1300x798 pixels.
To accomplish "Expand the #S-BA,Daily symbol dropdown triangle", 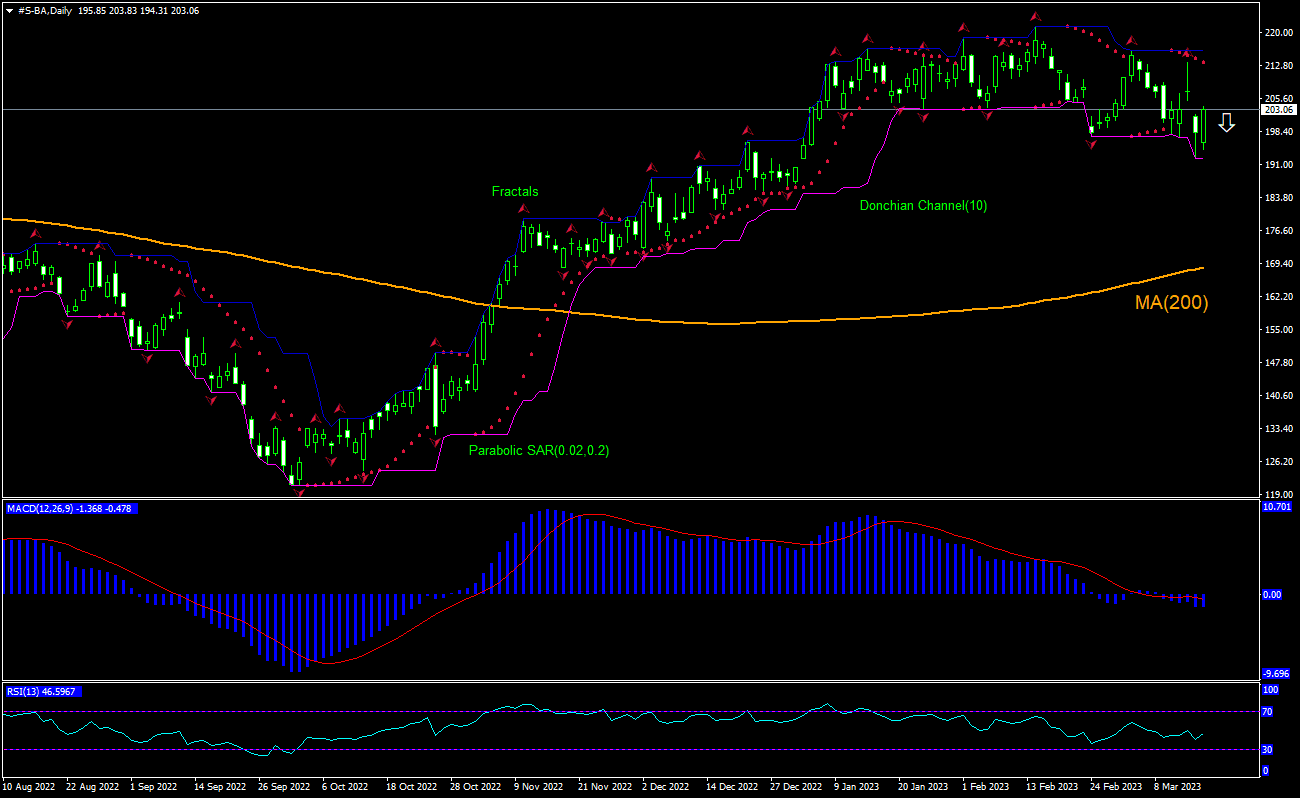I will click(x=8, y=12).
